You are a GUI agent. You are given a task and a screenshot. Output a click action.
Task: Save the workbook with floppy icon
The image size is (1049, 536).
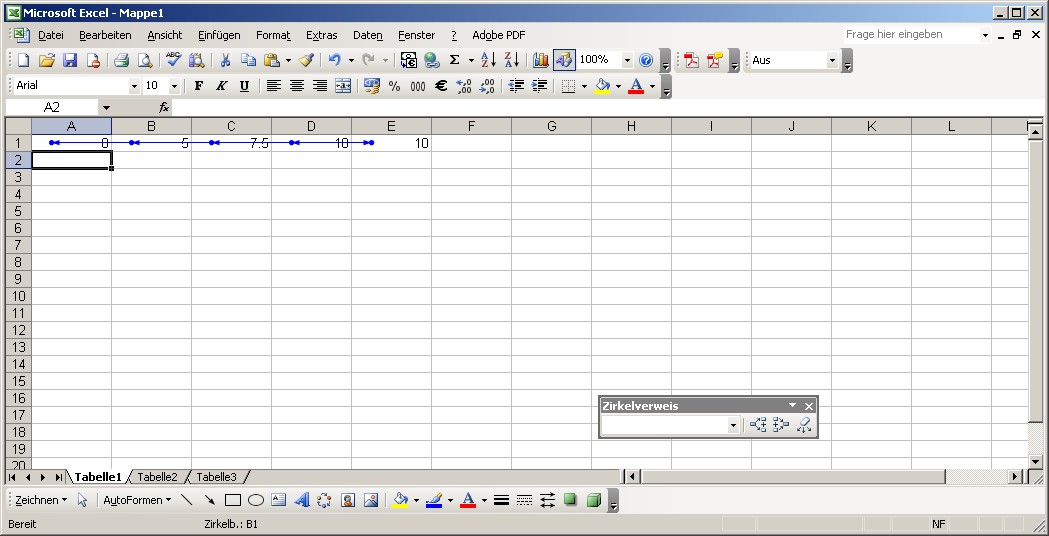pos(70,60)
